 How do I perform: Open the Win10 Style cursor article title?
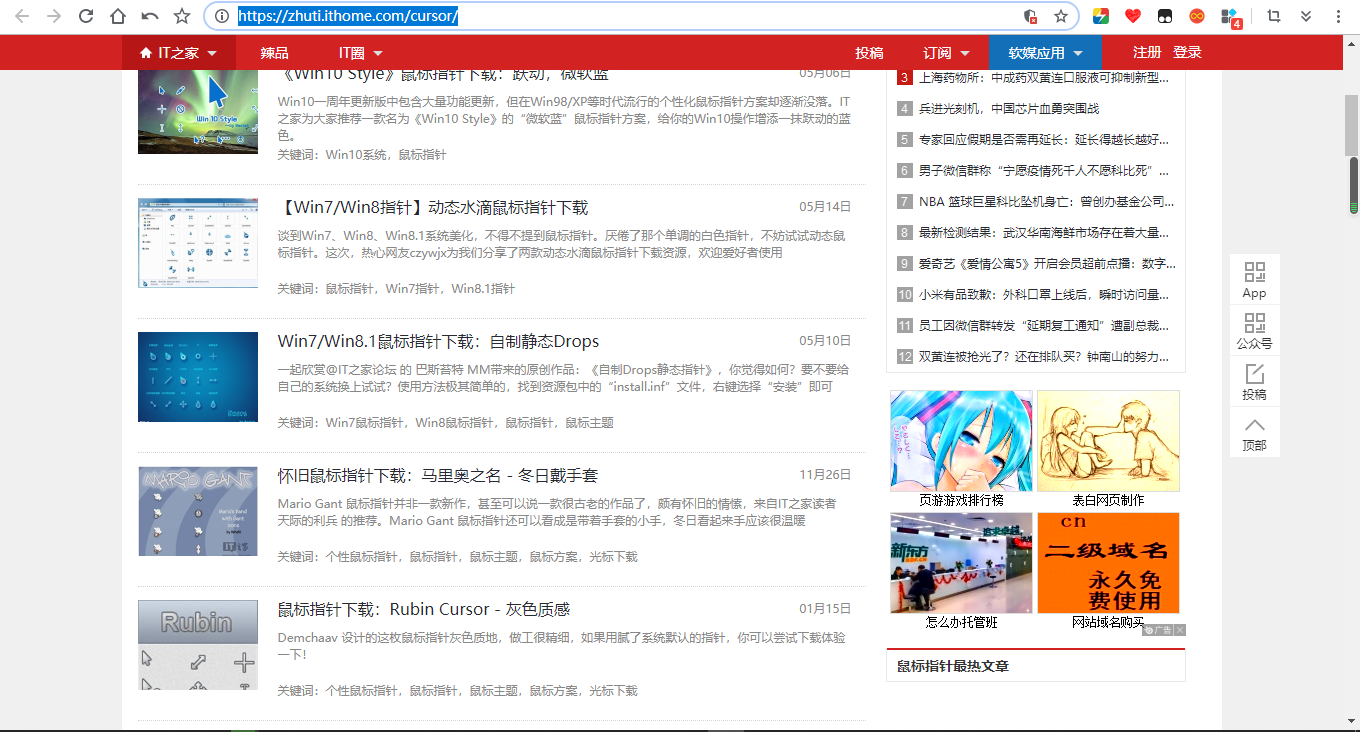click(x=443, y=74)
